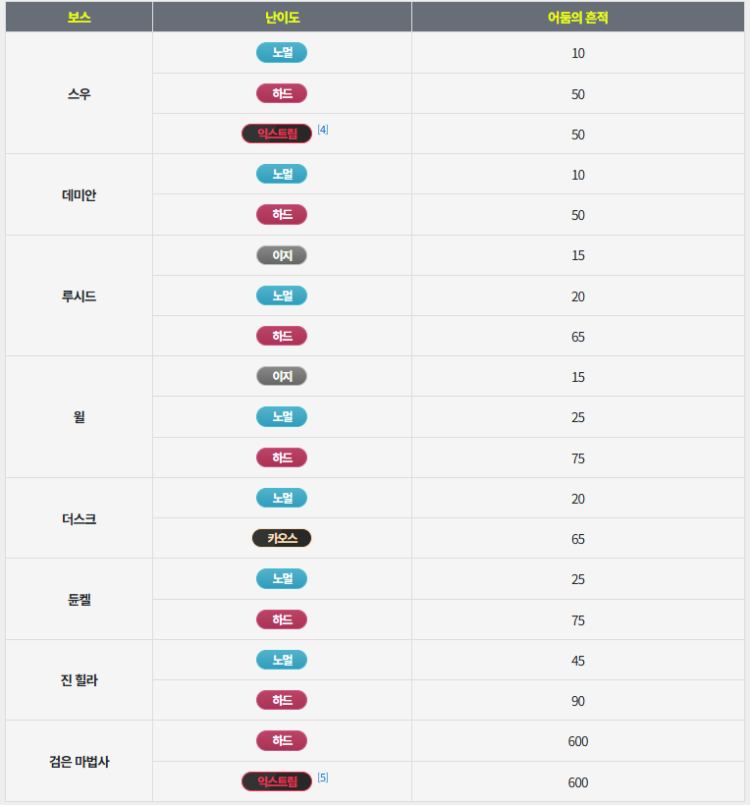Click the 더스크 boss name cell
Viewport: 750px width, 805px height.
(x=79, y=518)
